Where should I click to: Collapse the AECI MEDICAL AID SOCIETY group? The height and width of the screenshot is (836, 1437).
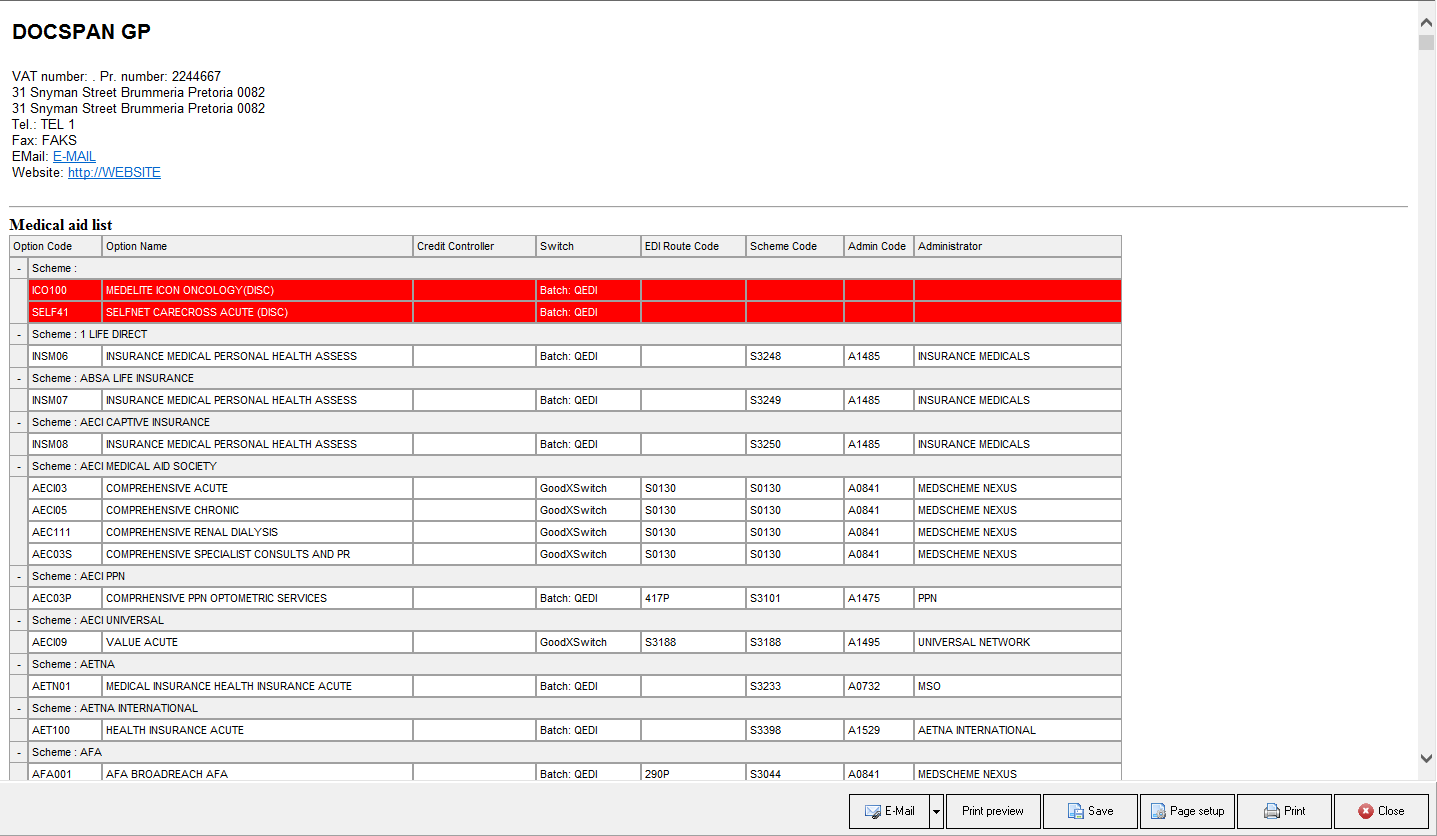19,466
